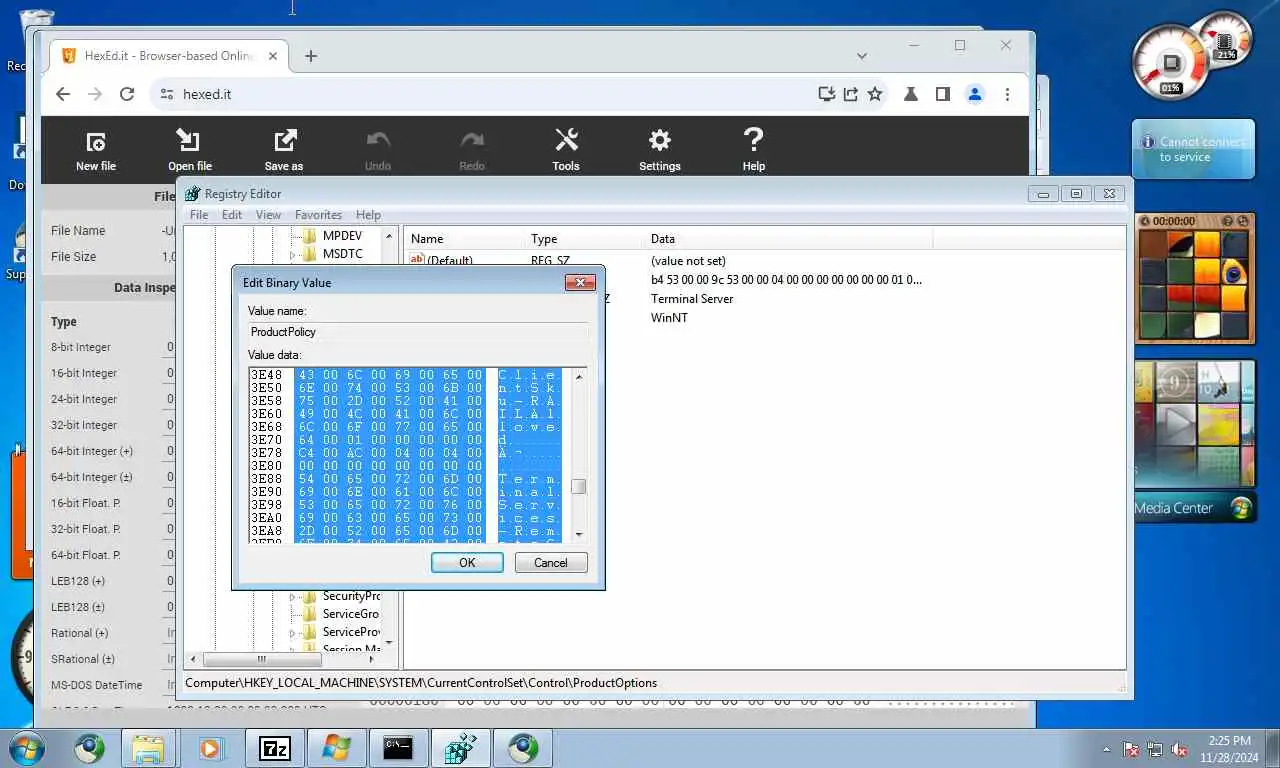1280x768 pixels.
Task: Open the Command Prompt taskbar icon
Action: (398, 748)
